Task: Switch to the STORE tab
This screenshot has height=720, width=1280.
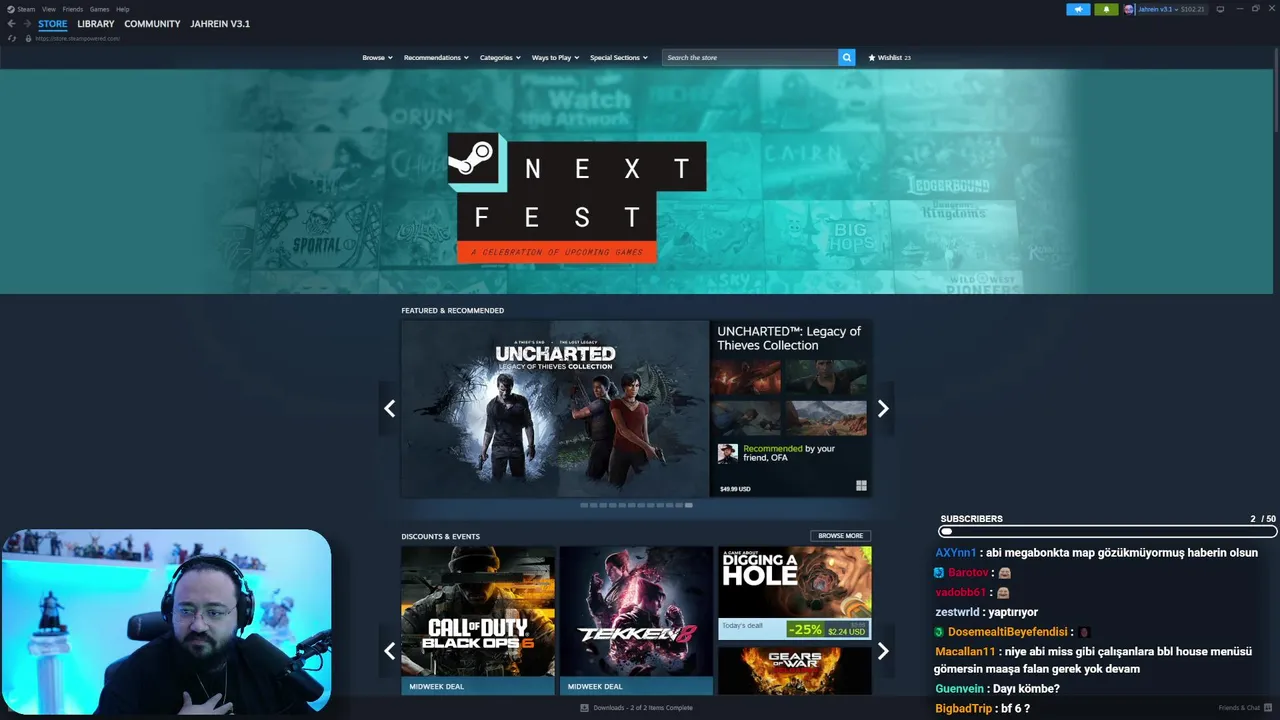Action: point(53,24)
